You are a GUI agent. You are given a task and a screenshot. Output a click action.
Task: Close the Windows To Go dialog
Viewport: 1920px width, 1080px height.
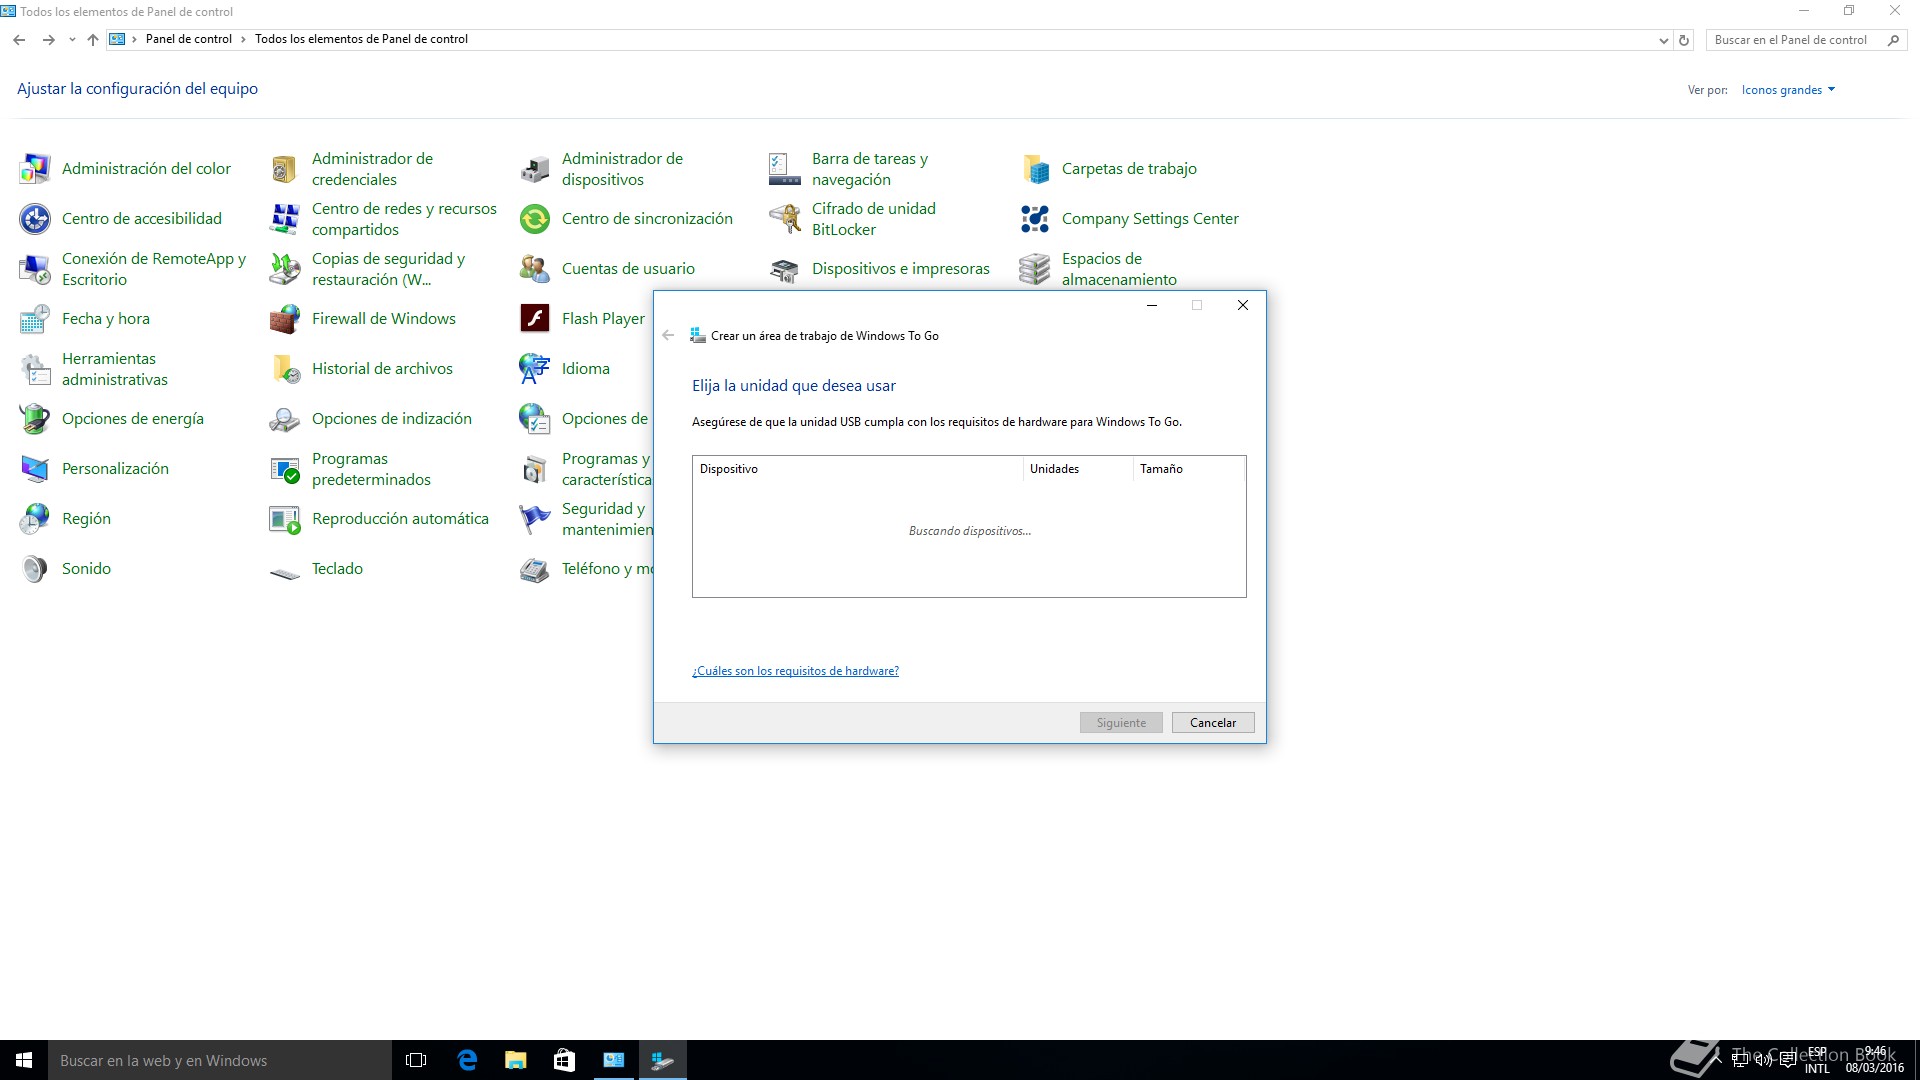tap(1242, 305)
